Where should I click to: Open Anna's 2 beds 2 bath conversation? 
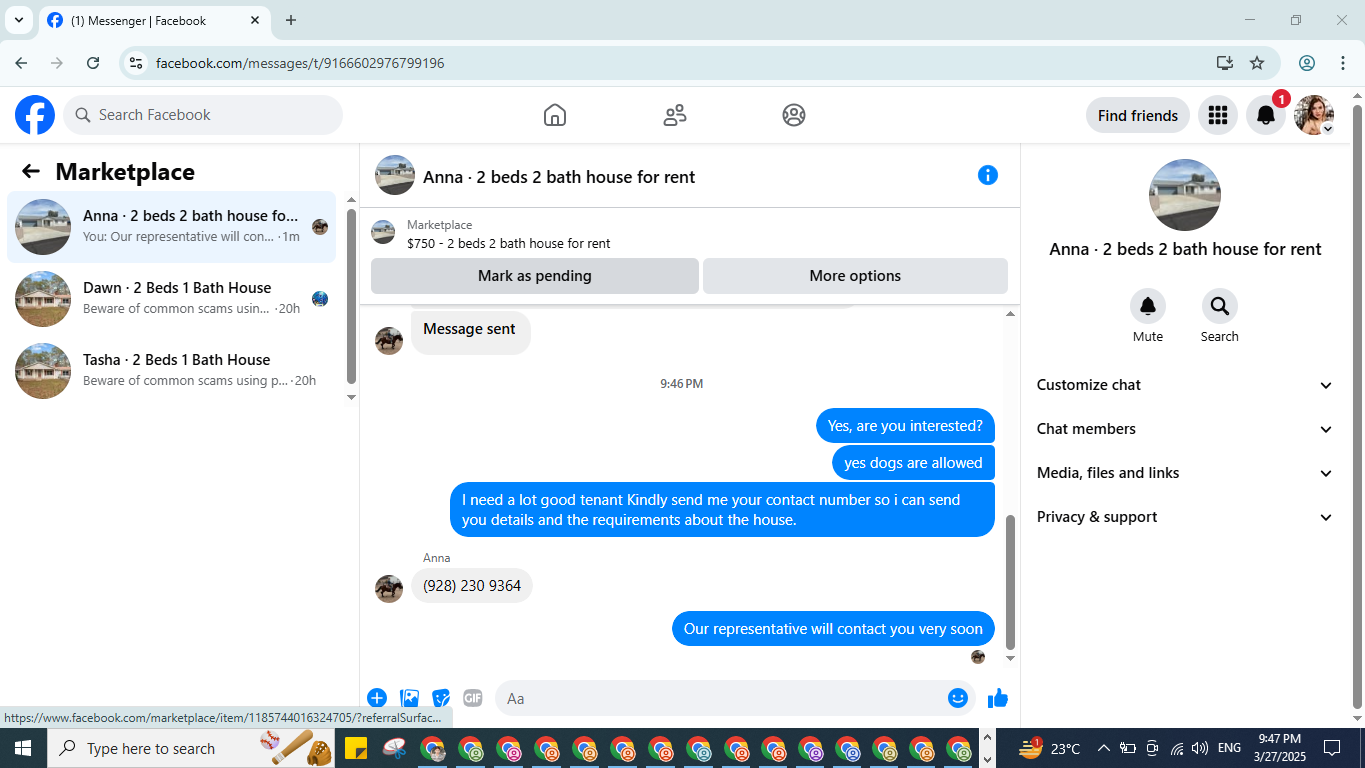172,227
